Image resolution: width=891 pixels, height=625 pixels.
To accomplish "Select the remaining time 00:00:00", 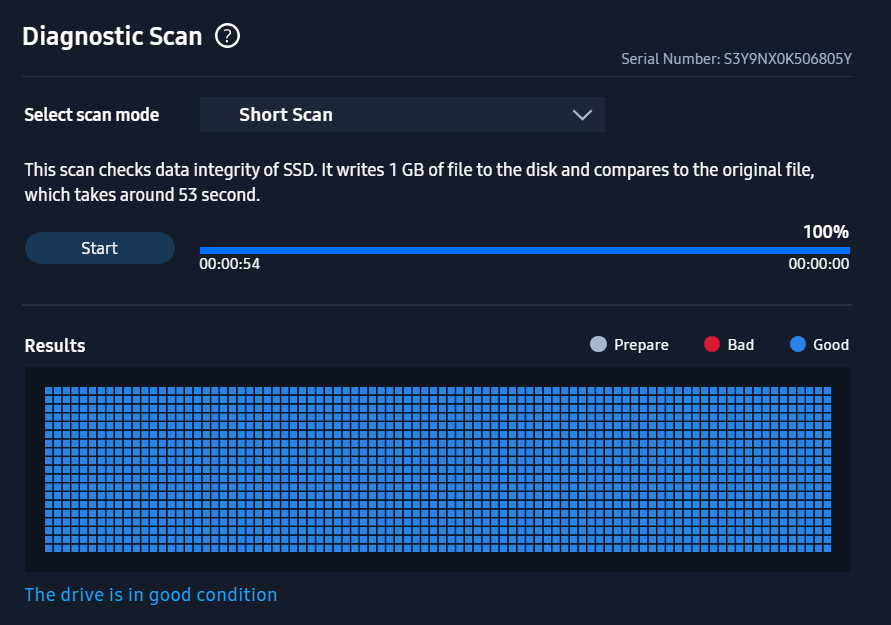I will (819, 264).
